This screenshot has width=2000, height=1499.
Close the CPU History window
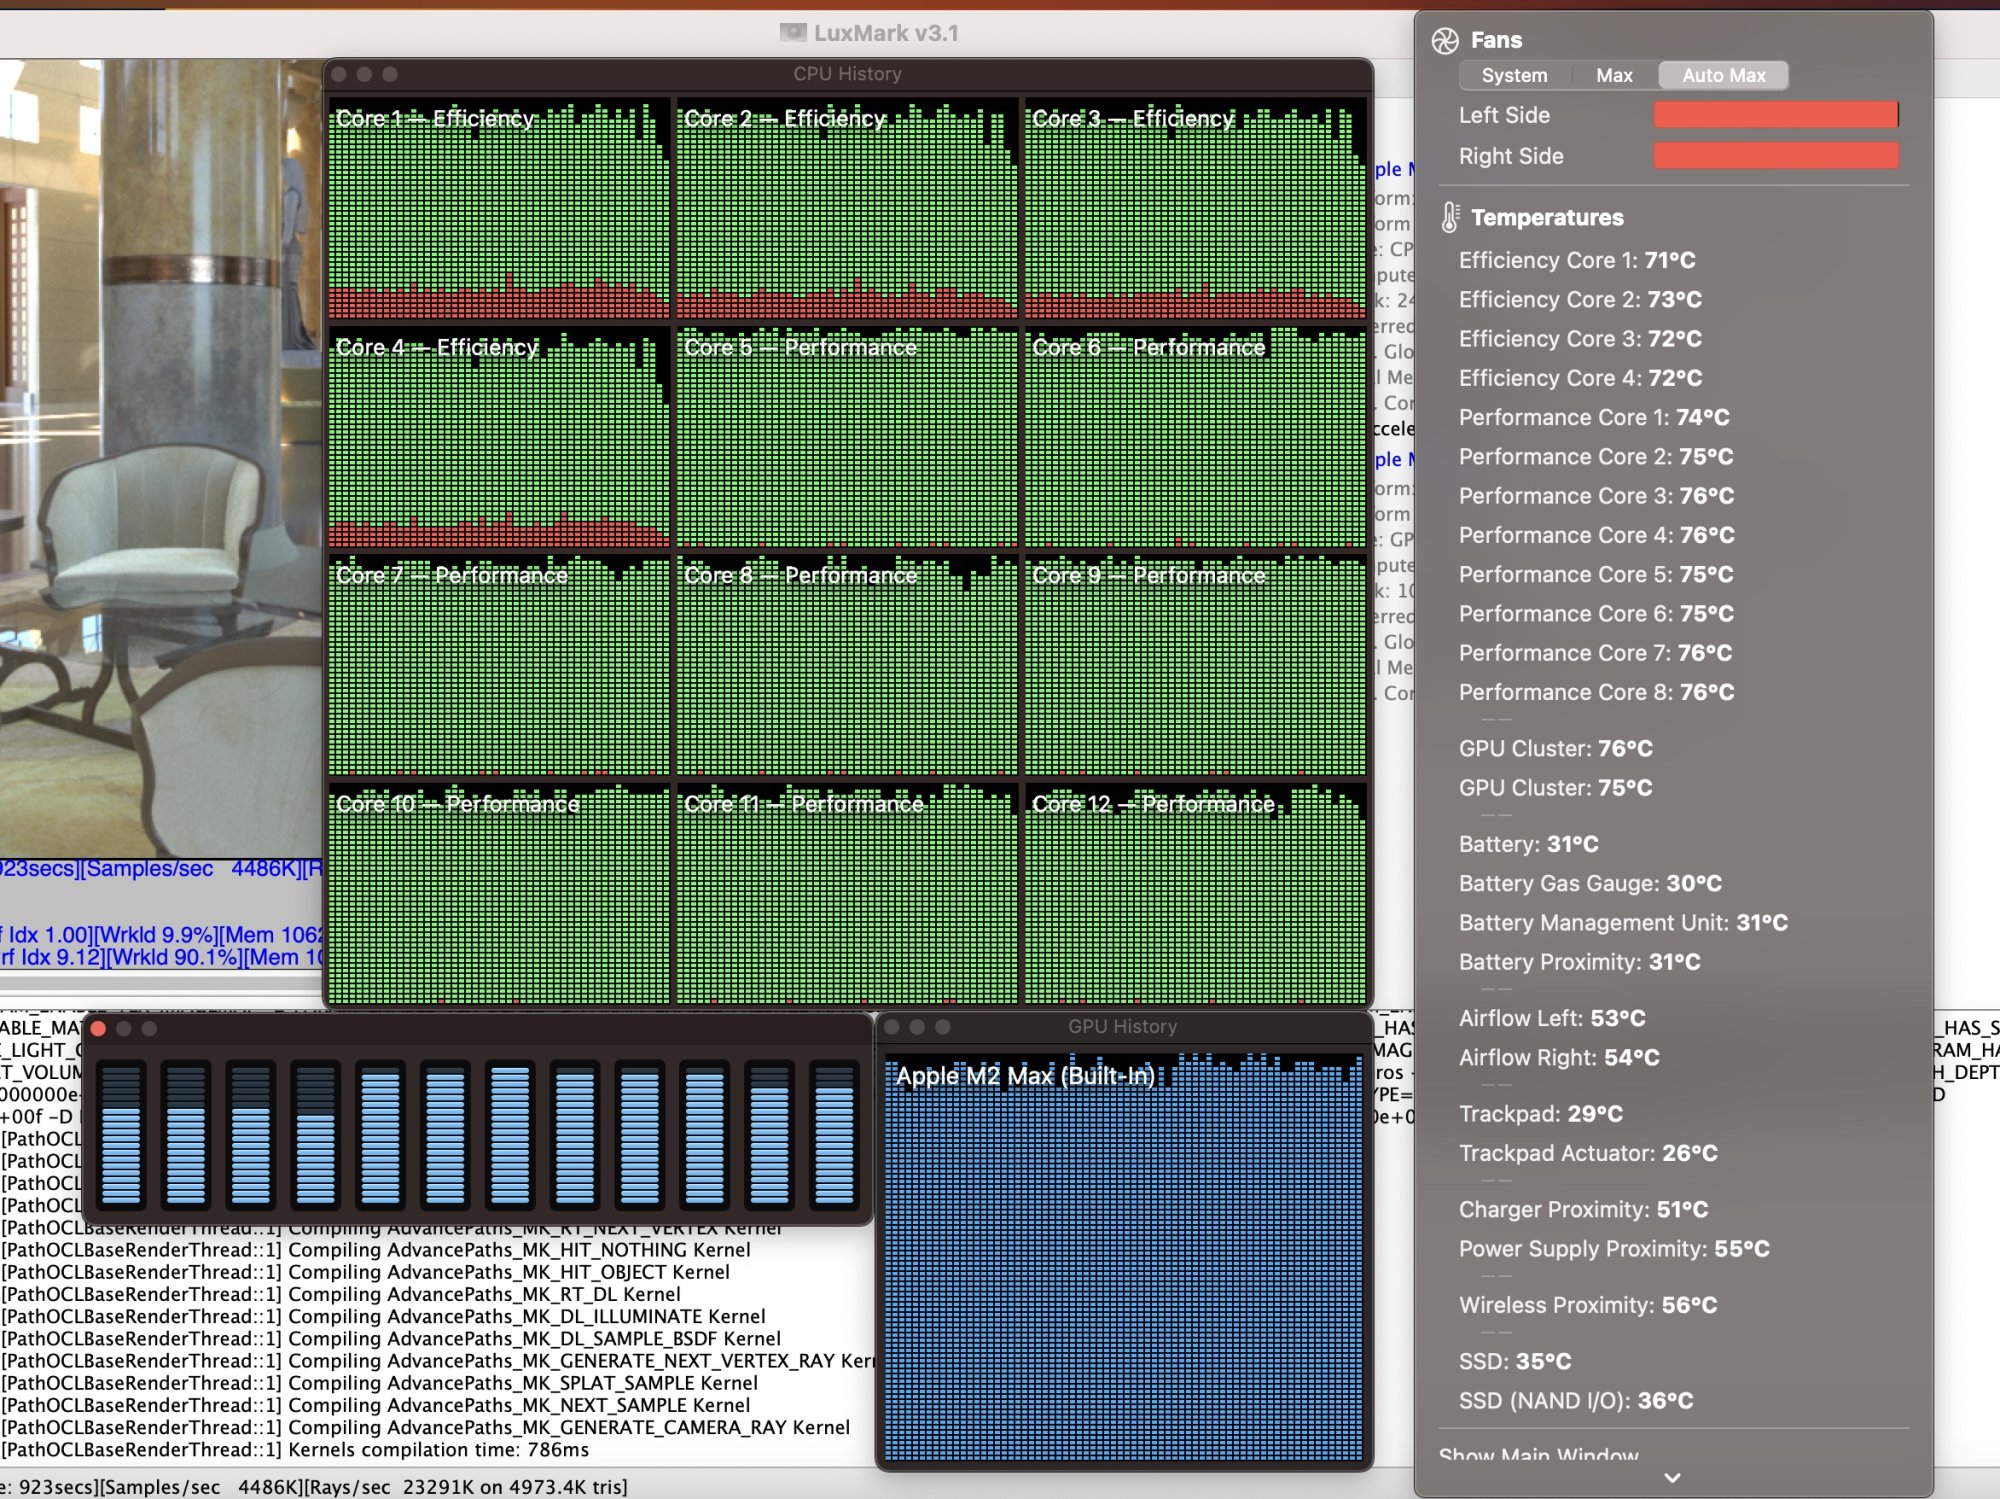pyautogui.click(x=339, y=74)
